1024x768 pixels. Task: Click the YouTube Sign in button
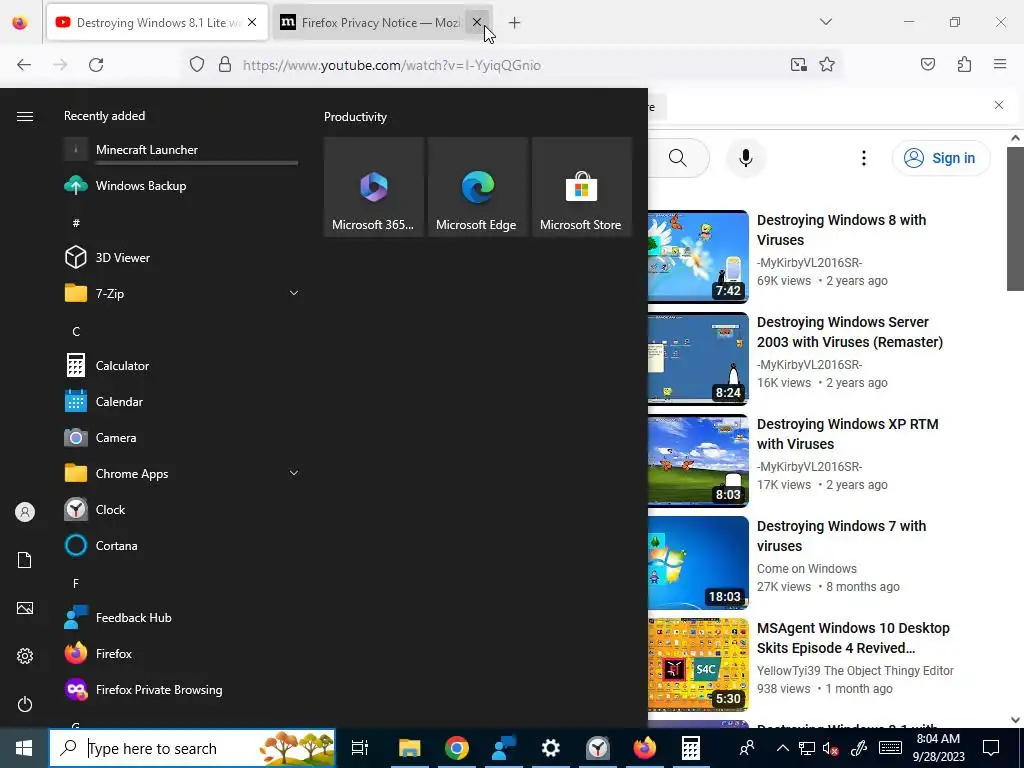tap(941, 158)
